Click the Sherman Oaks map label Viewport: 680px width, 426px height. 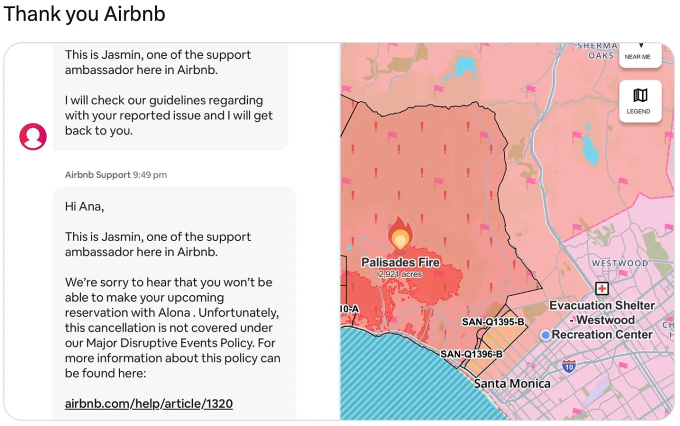pyautogui.click(x=598, y=50)
